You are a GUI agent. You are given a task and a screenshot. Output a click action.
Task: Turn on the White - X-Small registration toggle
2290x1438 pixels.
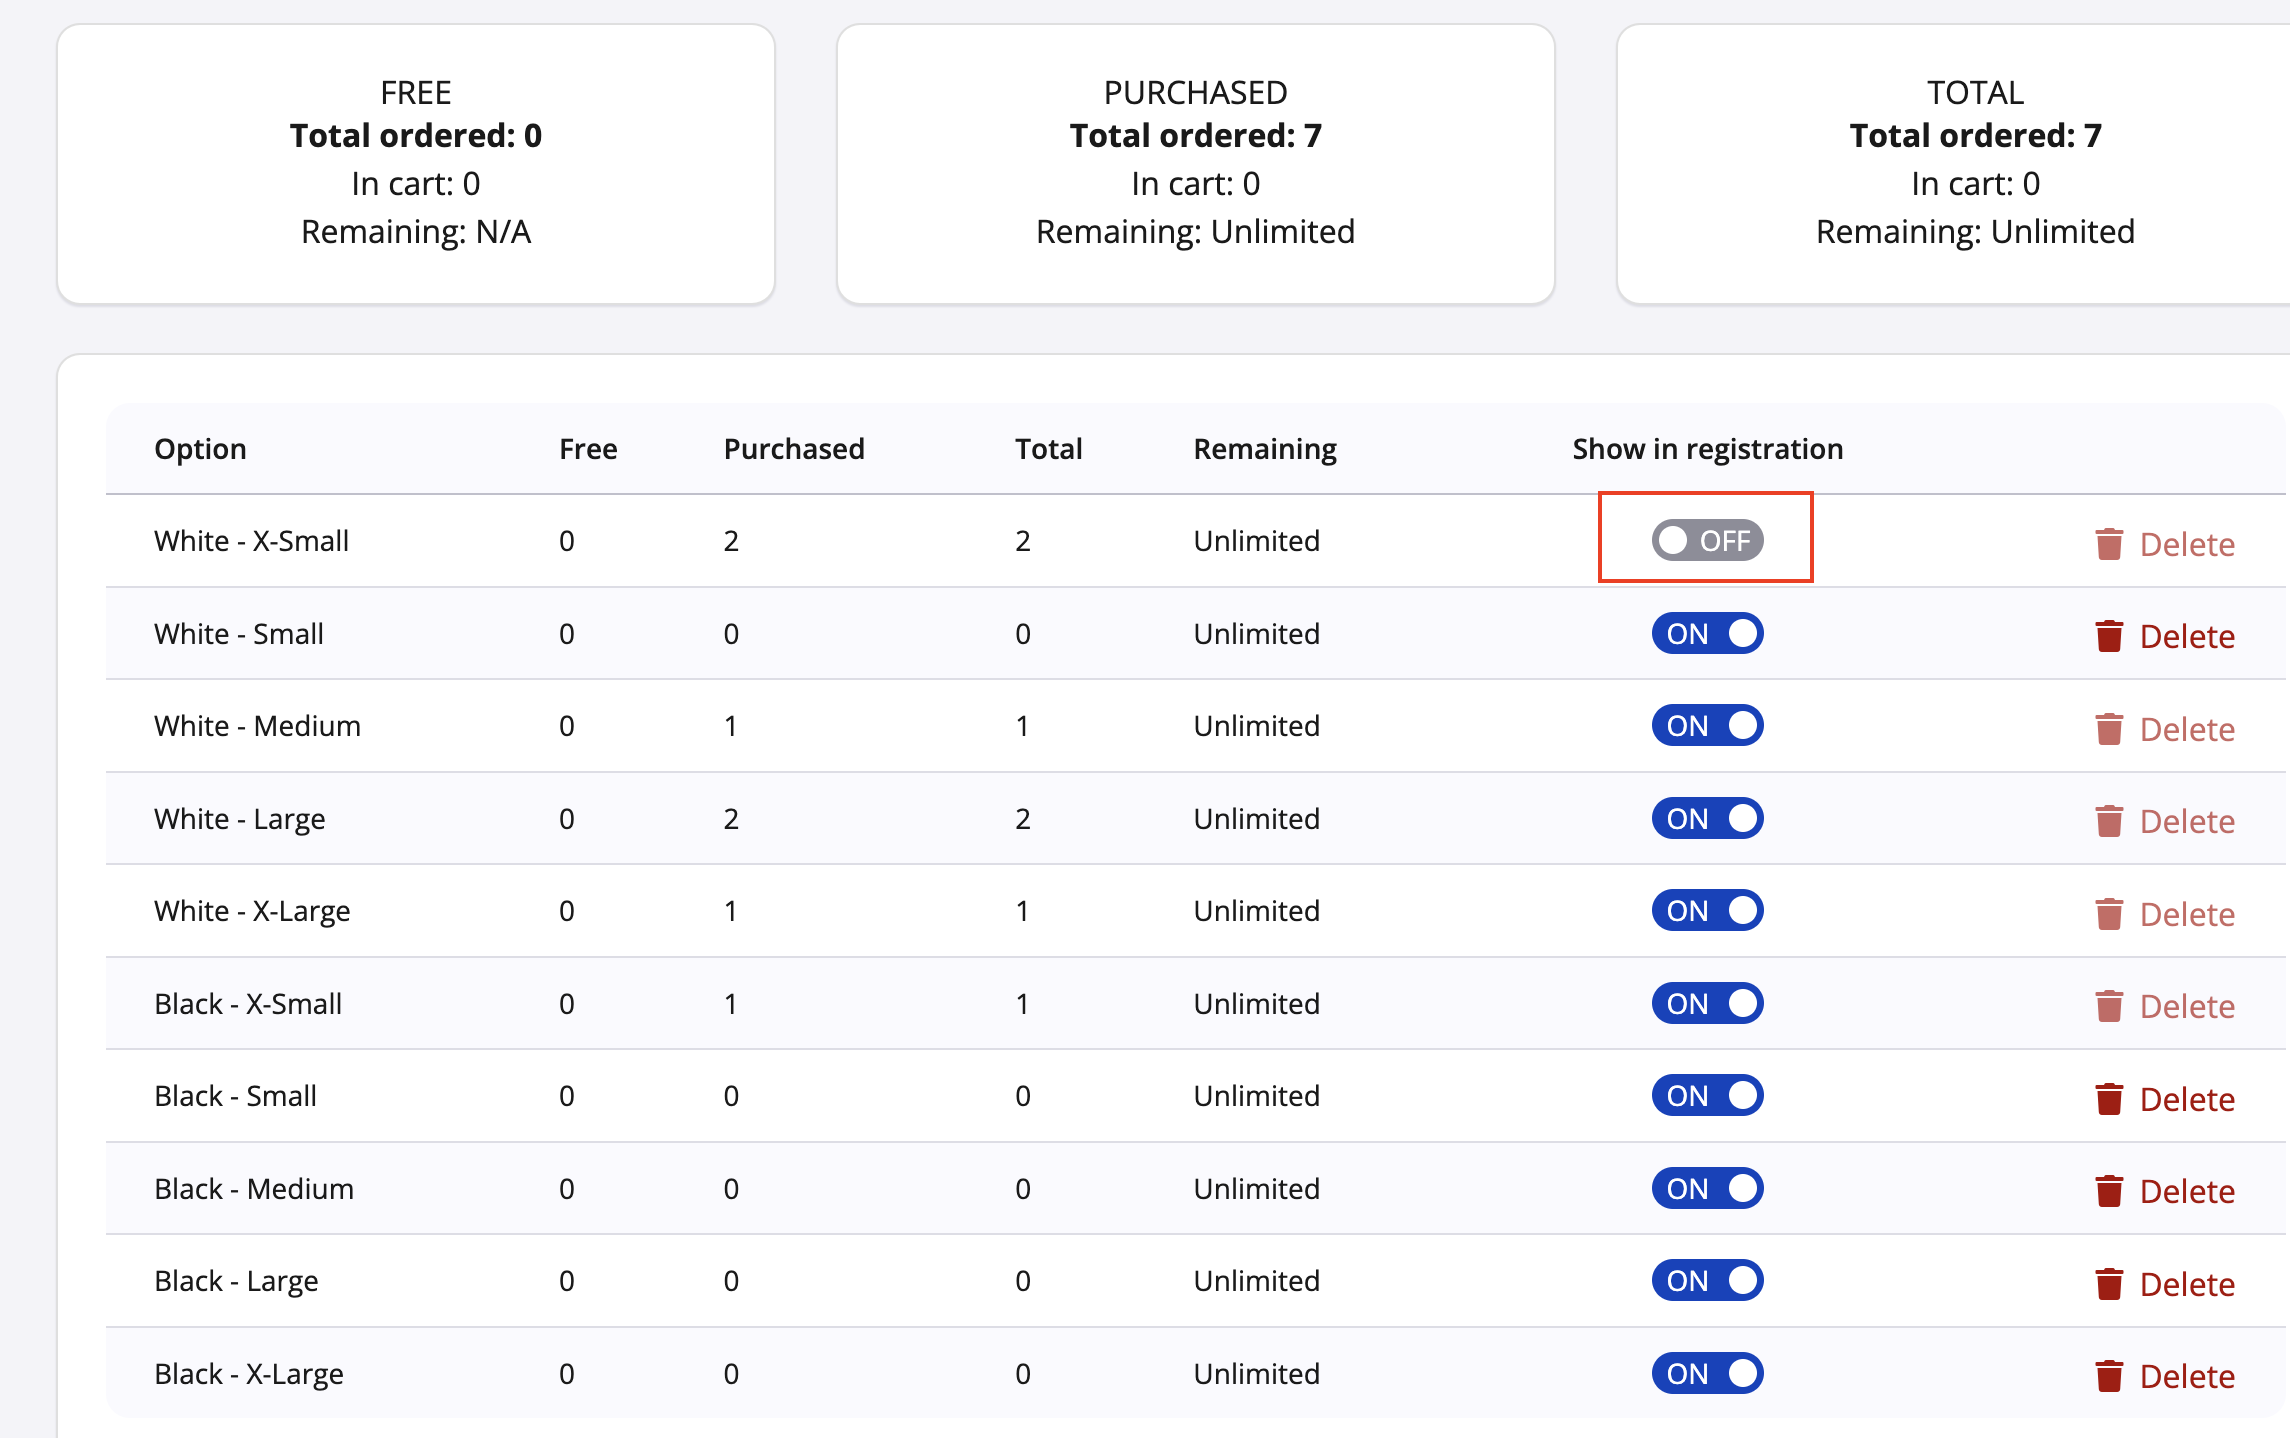click(x=1706, y=540)
